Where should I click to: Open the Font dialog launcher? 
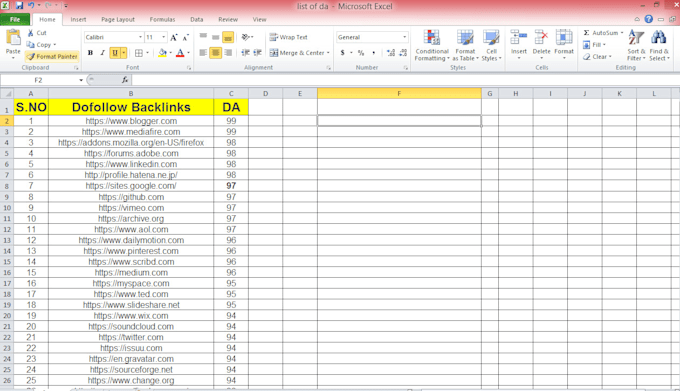pos(189,68)
